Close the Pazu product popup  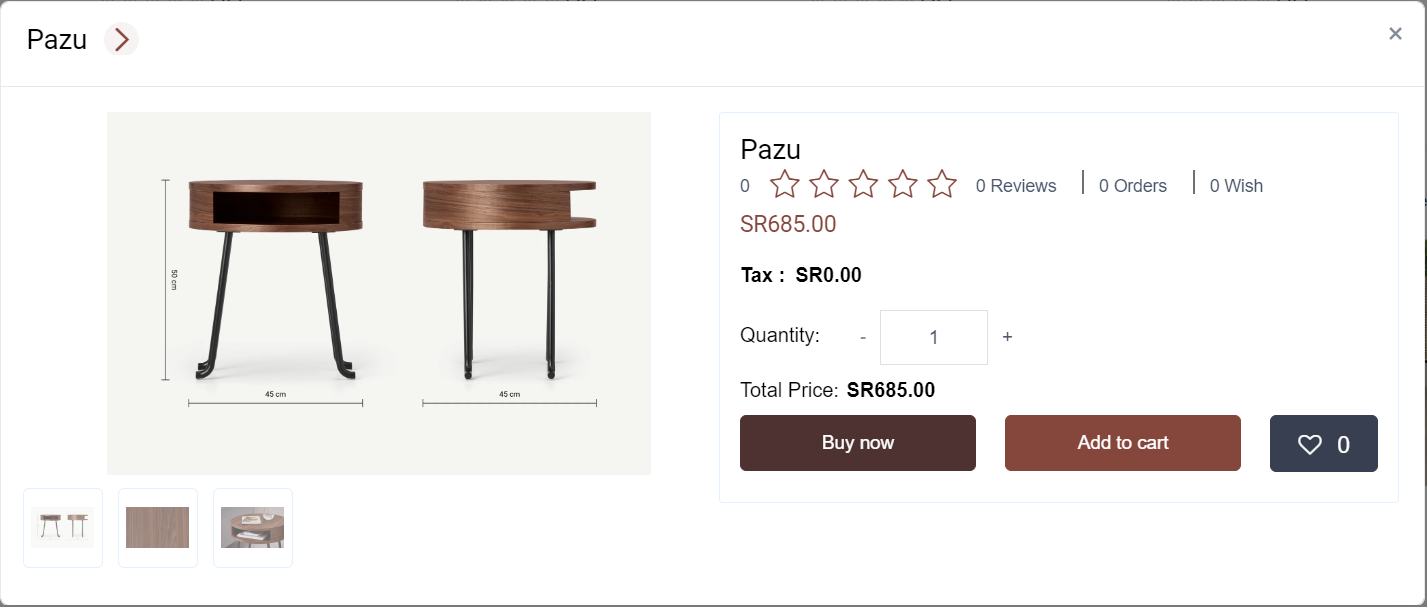tap(1395, 34)
